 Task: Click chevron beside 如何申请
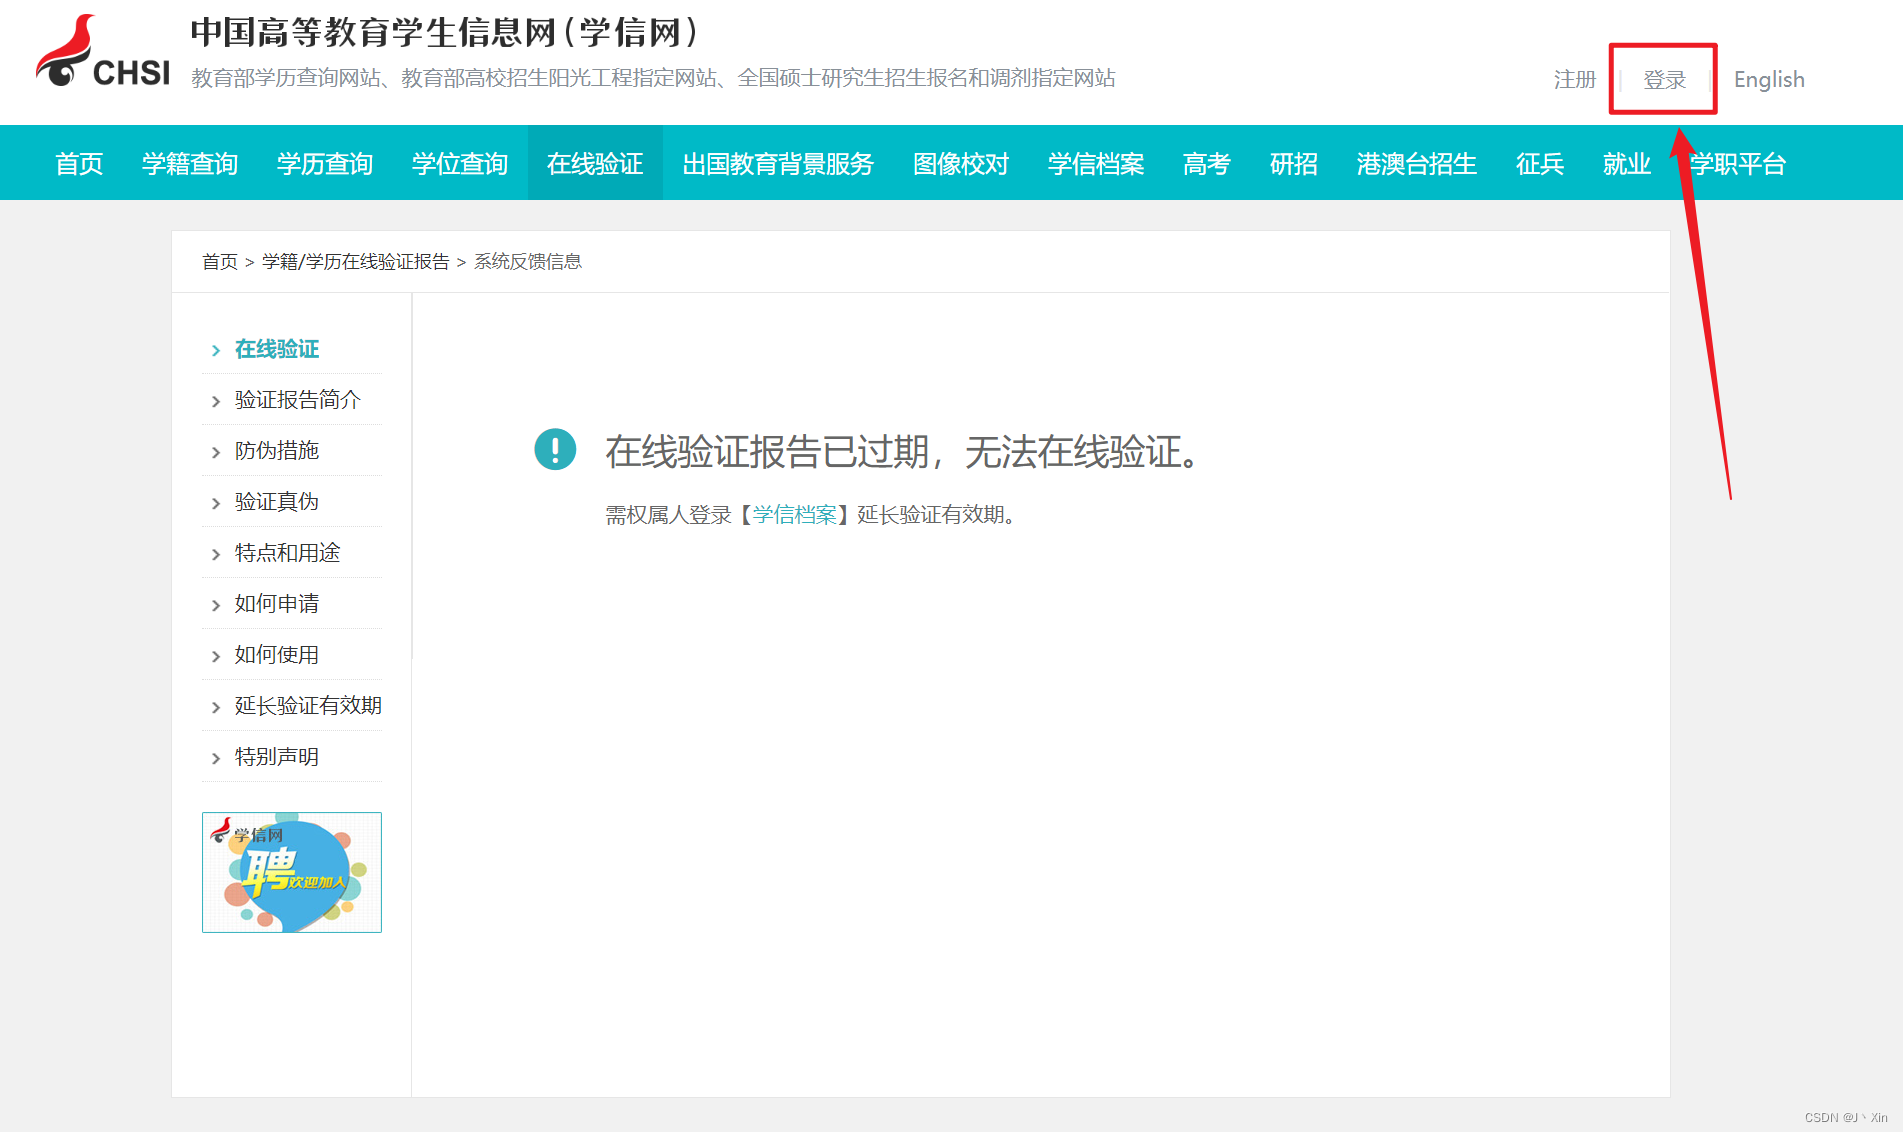[x=216, y=605]
